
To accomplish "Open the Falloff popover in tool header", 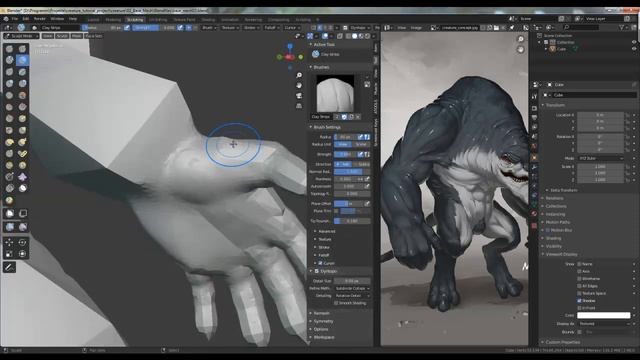I will [x=271, y=27].
